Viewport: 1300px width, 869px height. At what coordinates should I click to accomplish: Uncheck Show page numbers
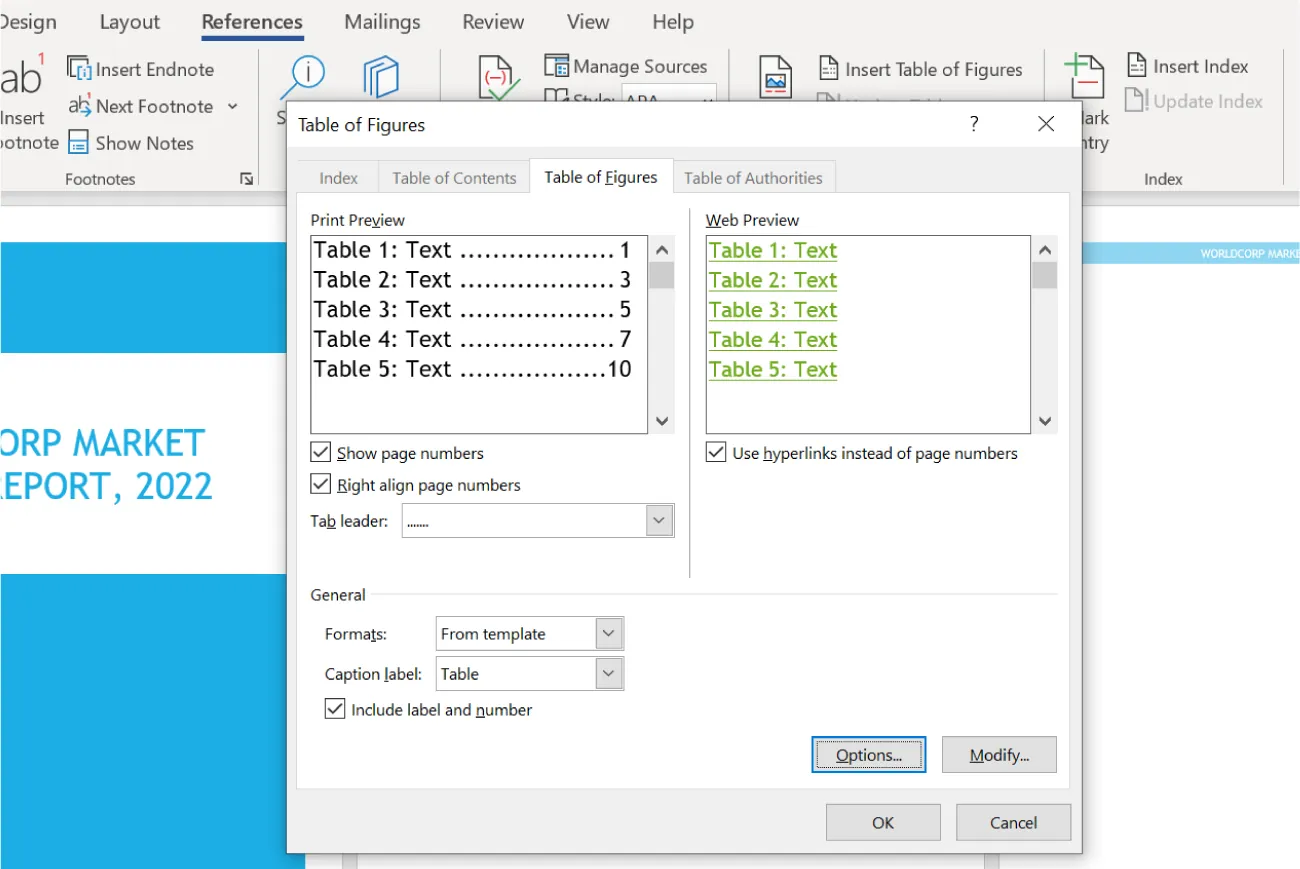(x=321, y=452)
